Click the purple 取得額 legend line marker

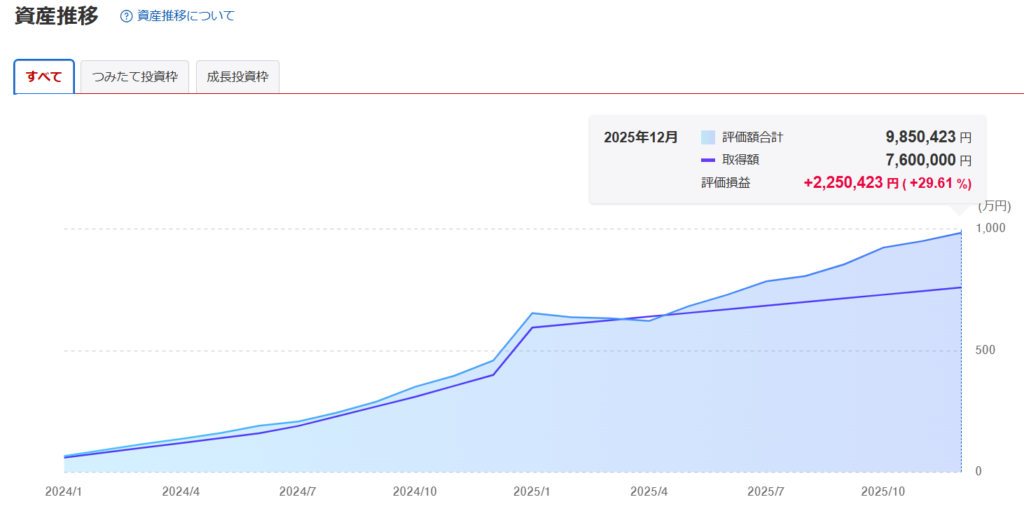708,160
